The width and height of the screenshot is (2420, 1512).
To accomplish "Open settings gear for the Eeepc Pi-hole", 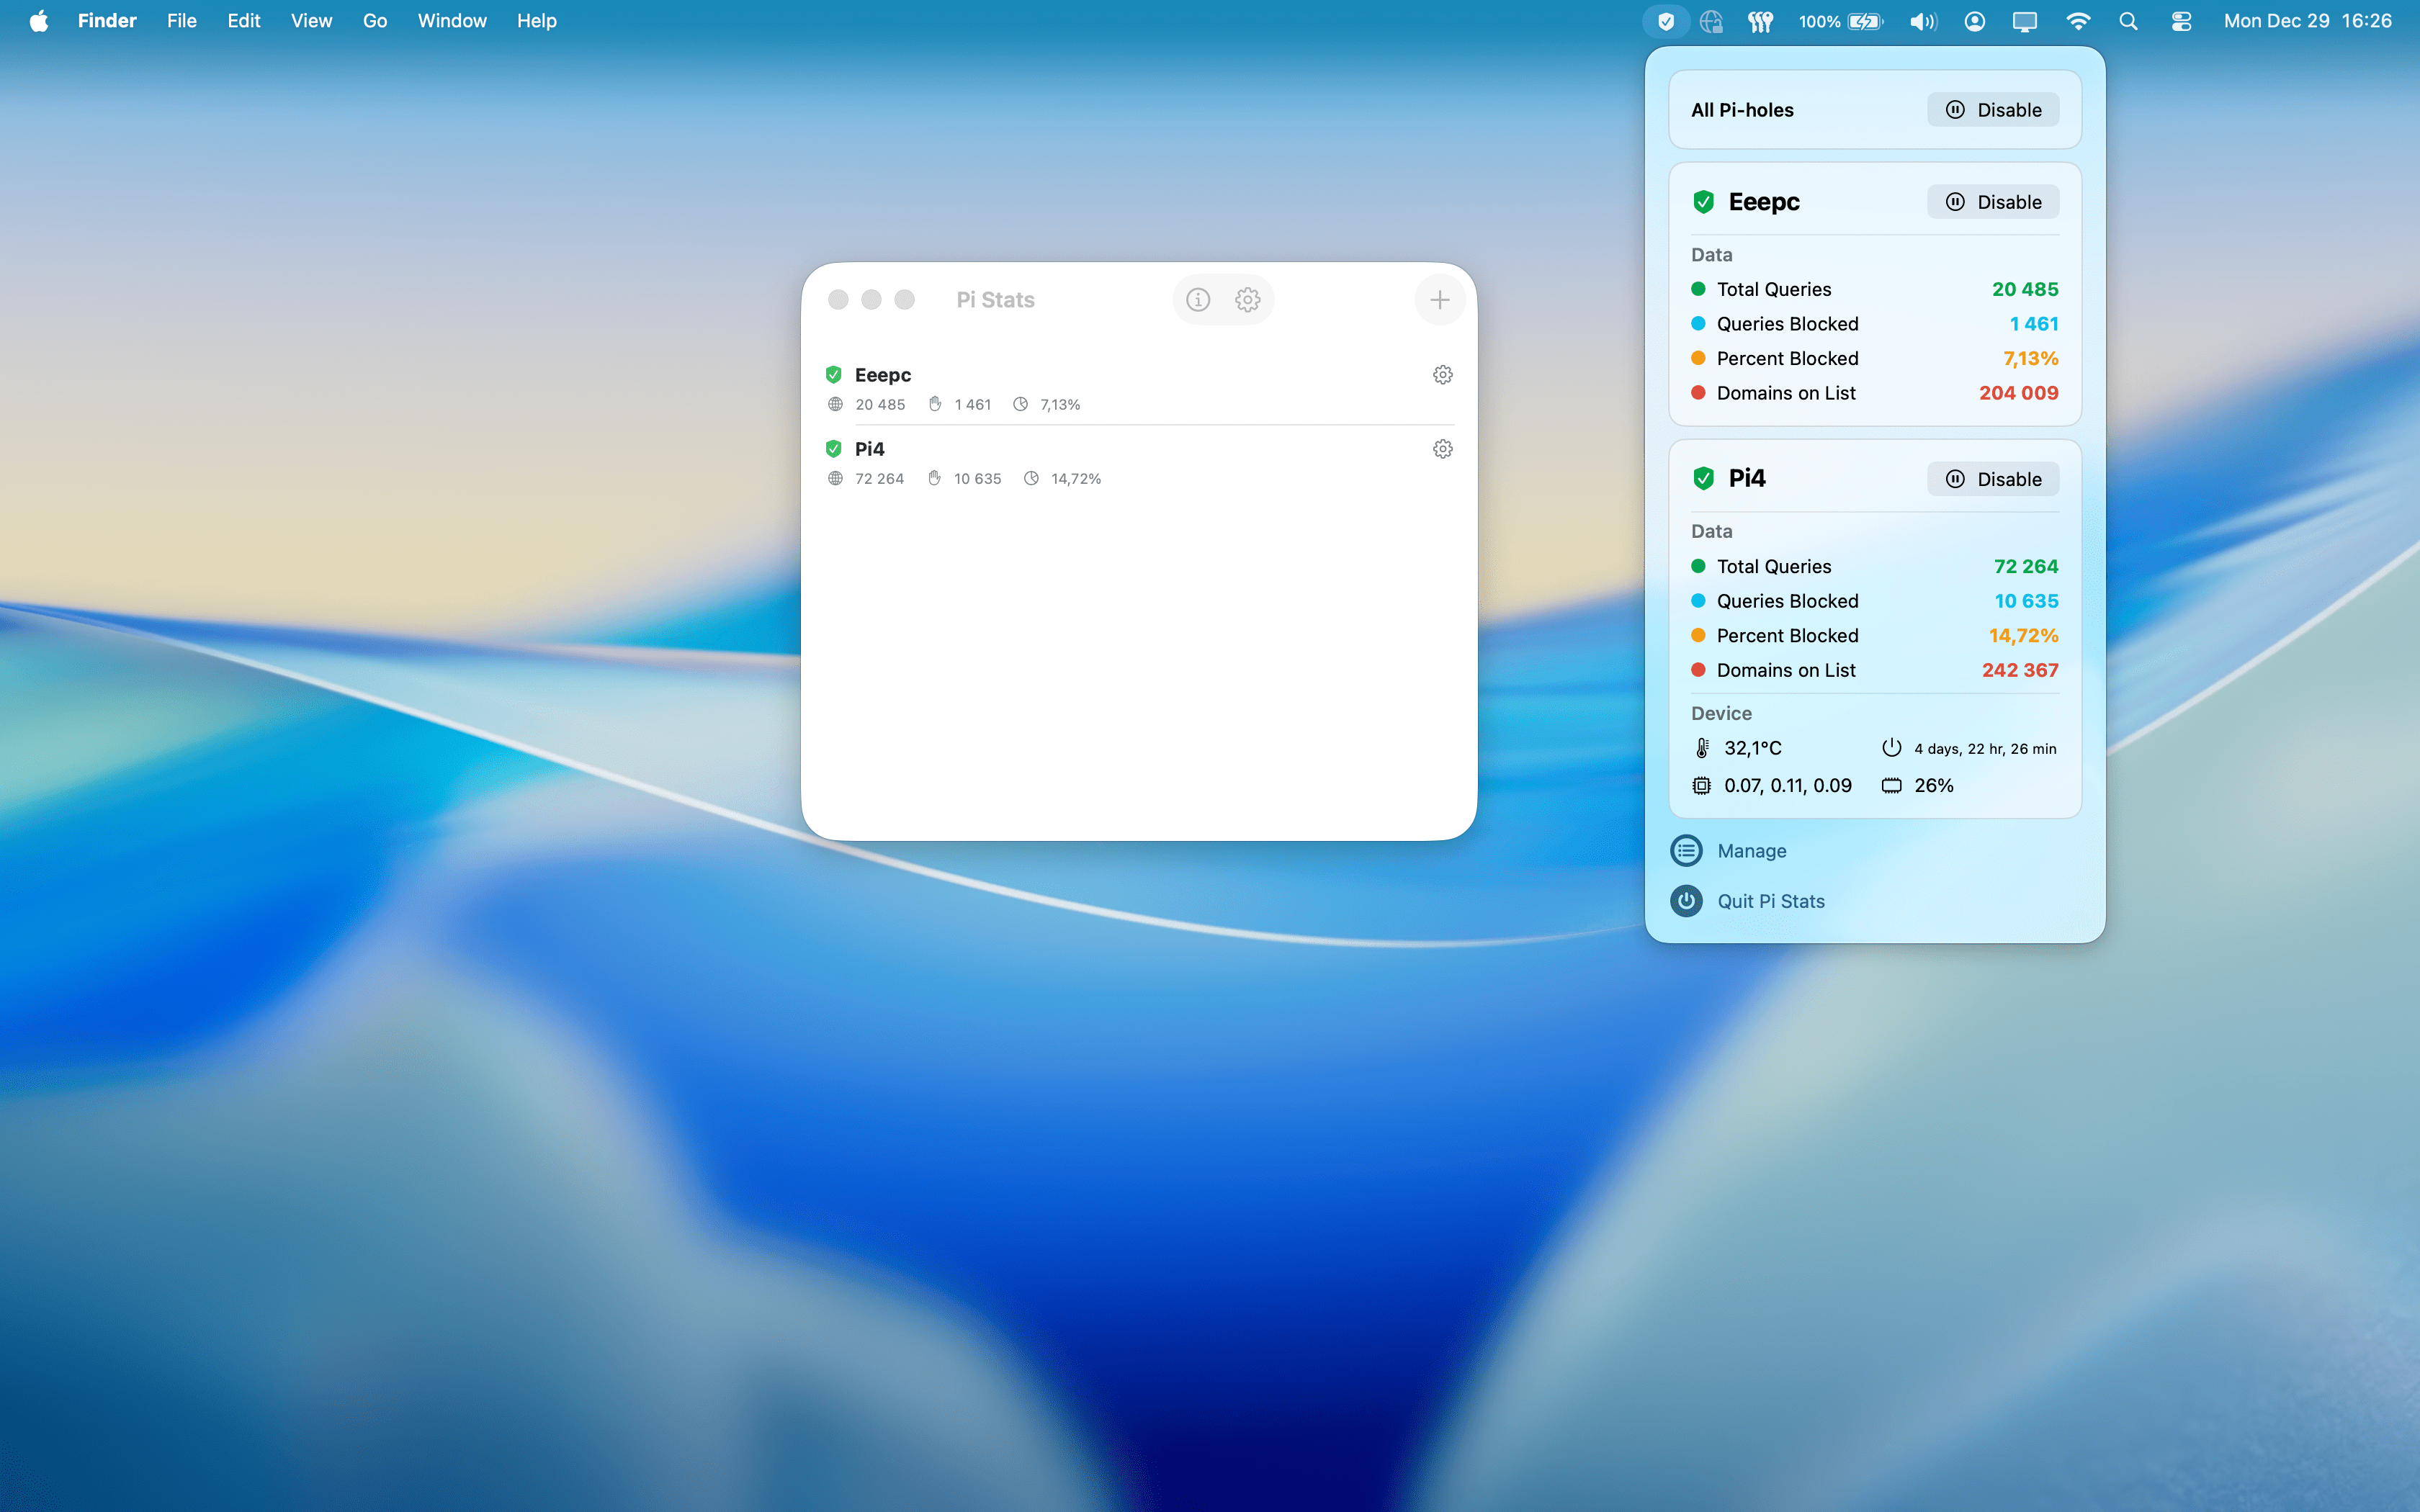I will coord(1442,374).
